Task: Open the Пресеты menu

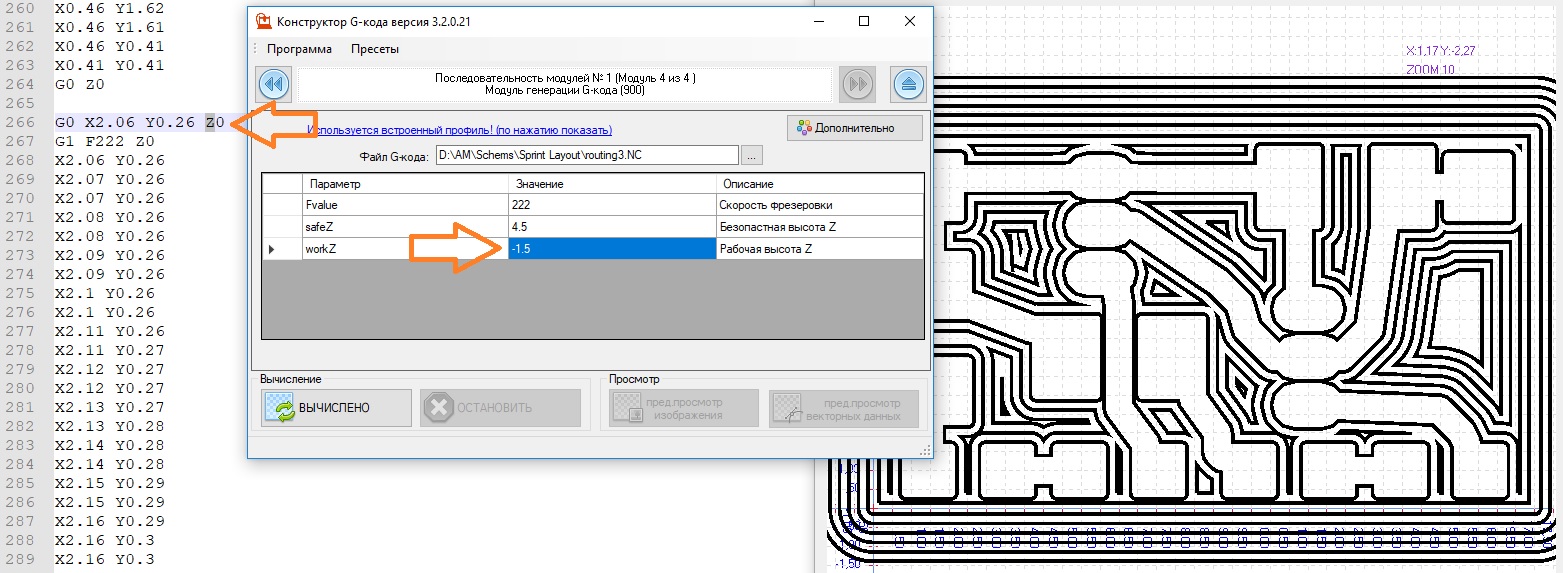Action: [375, 49]
